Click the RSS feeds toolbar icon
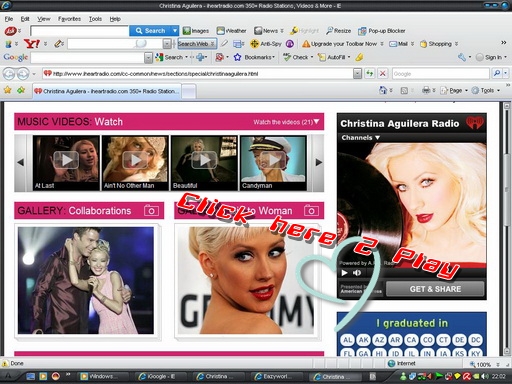Image resolution: width=512 pixels, height=384 pixels. pos(404,90)
